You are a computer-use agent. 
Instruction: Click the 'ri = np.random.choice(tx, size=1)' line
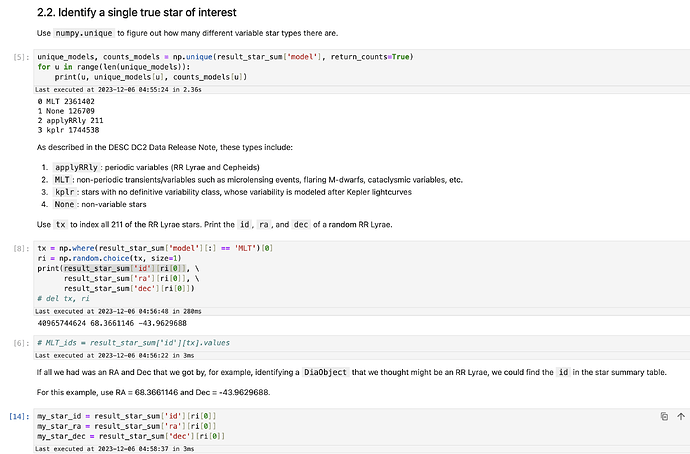(109, 258)
